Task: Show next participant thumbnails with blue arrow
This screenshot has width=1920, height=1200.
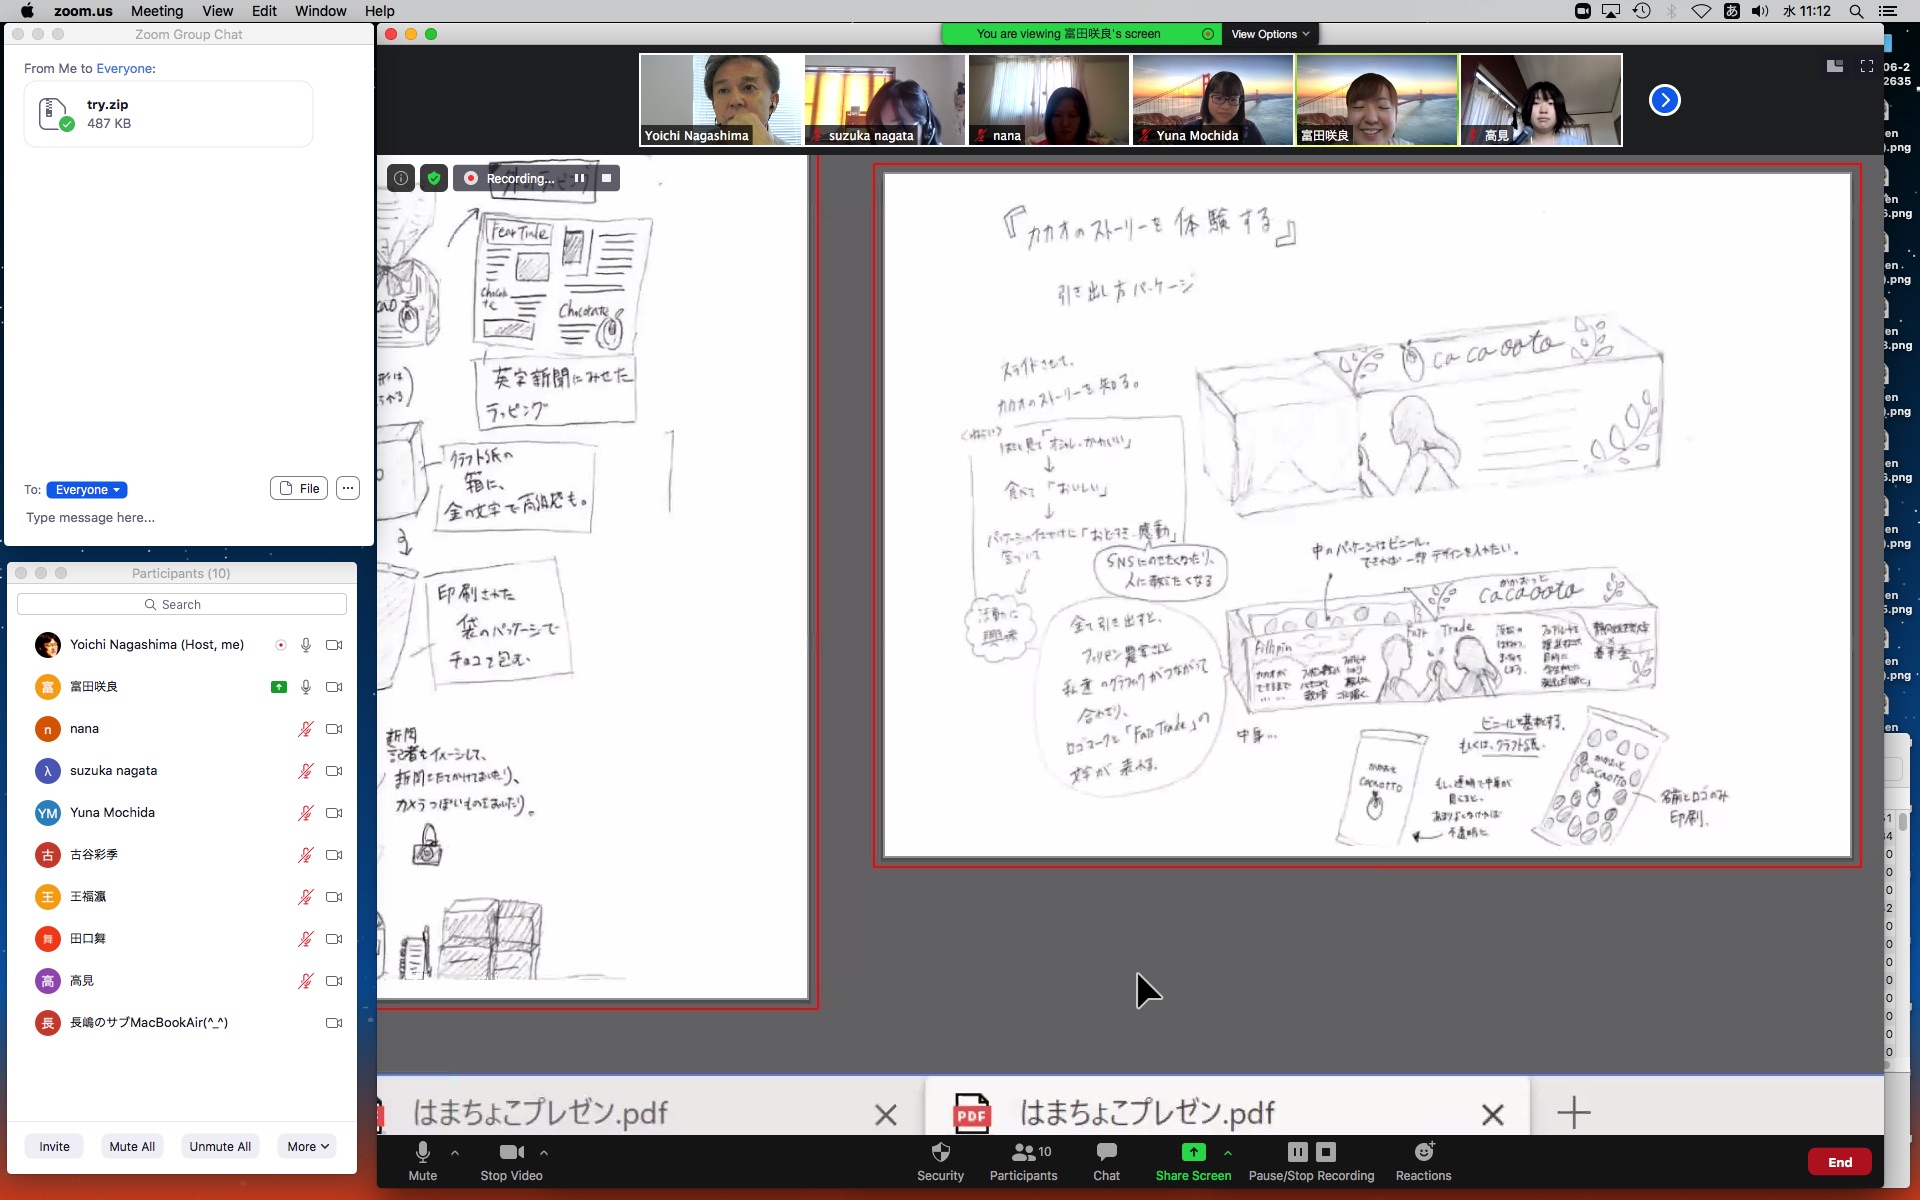Action: click(x=1664, y=100)
